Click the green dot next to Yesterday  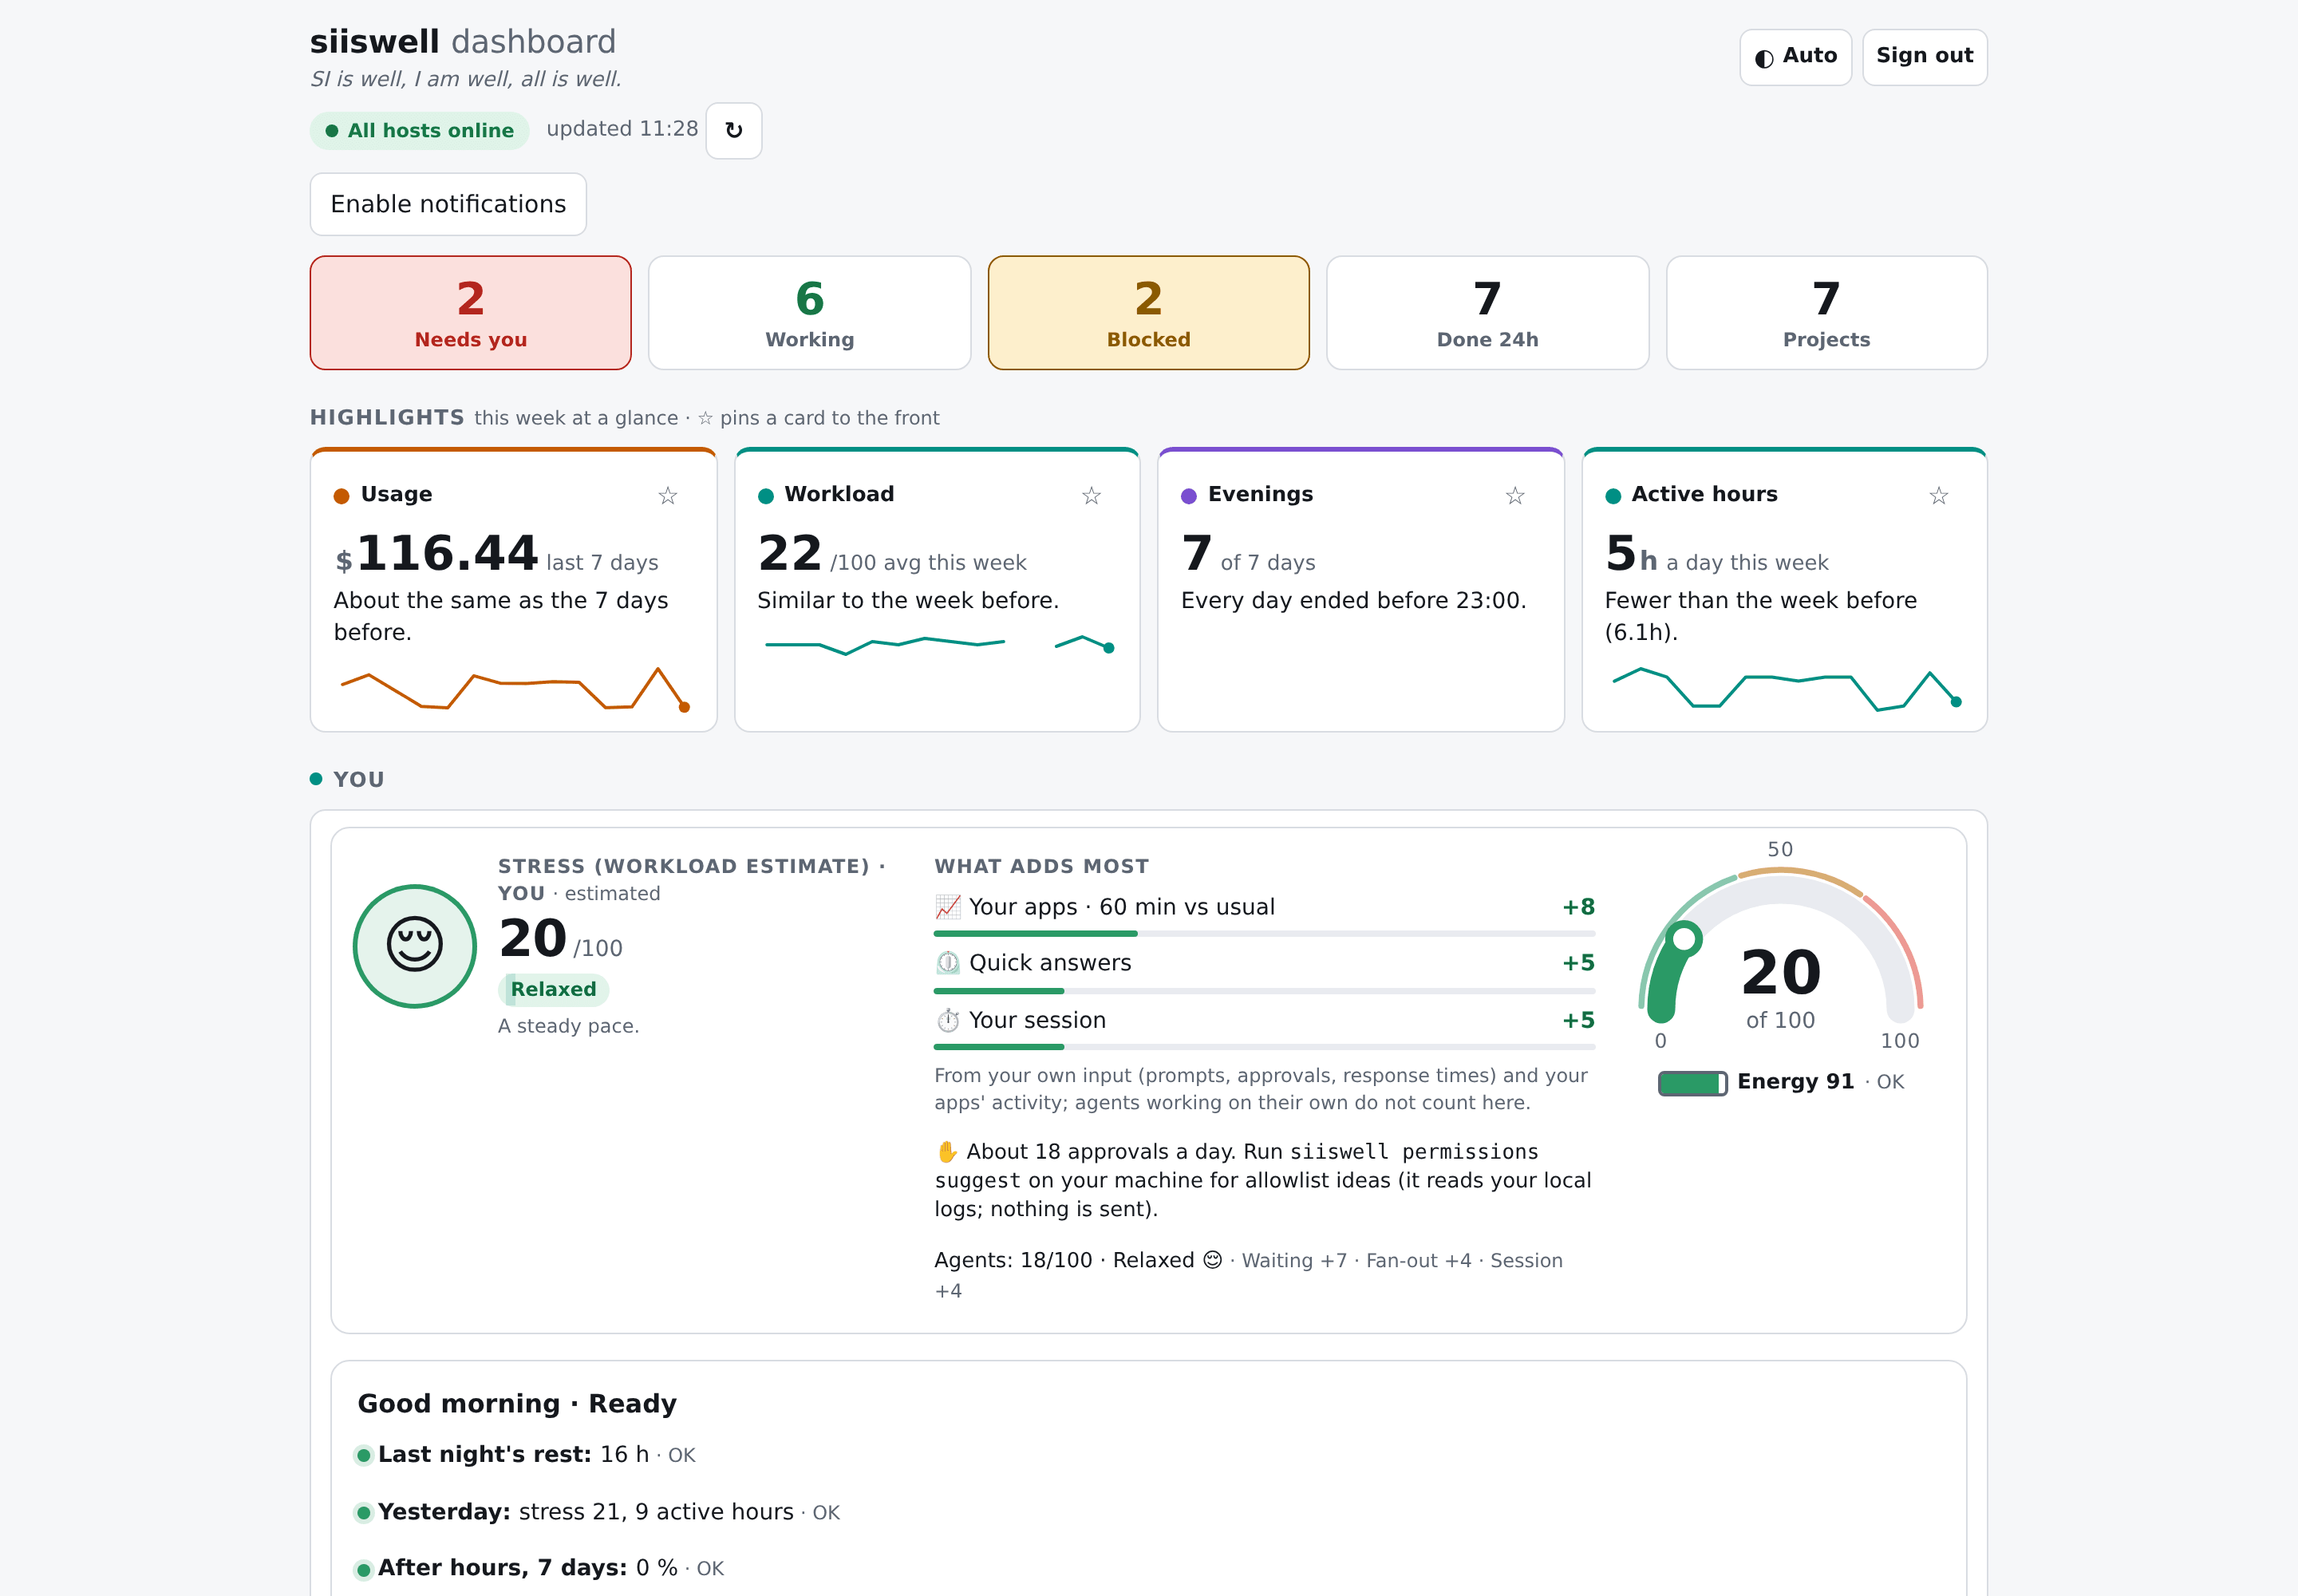click(x=364, y=1512)
